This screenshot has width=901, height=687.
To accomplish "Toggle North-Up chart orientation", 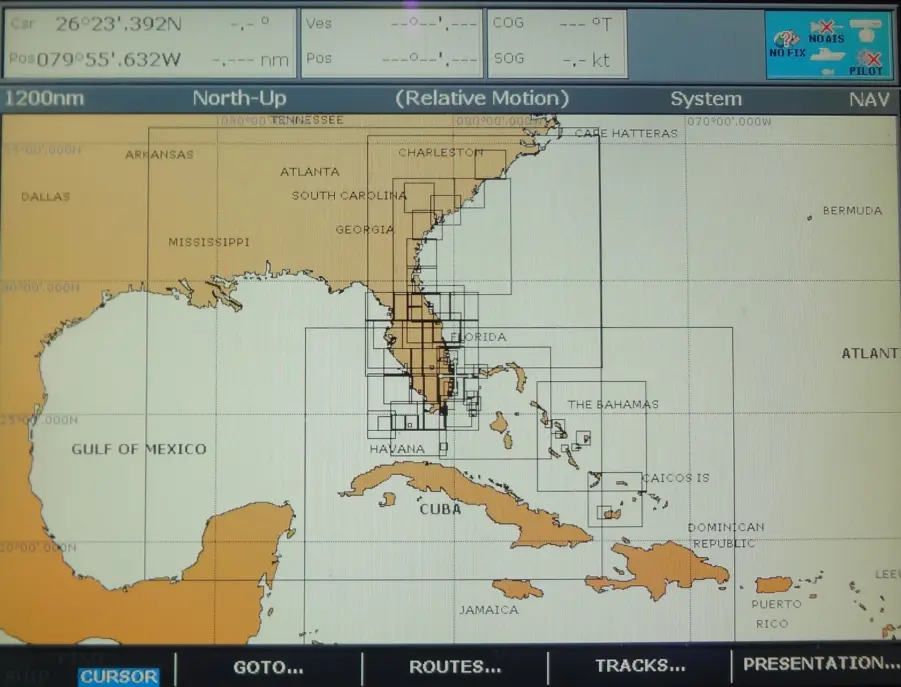I will coord(238,99).
